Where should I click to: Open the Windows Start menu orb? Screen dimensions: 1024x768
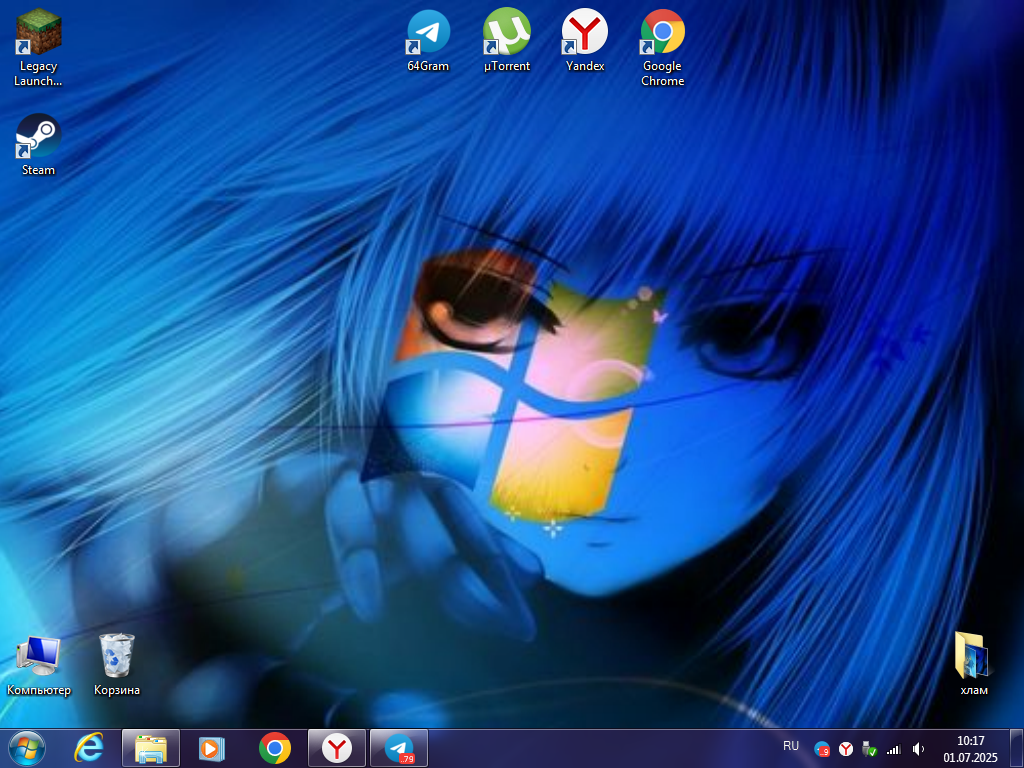pyautogui.click(x=27, y=748)
